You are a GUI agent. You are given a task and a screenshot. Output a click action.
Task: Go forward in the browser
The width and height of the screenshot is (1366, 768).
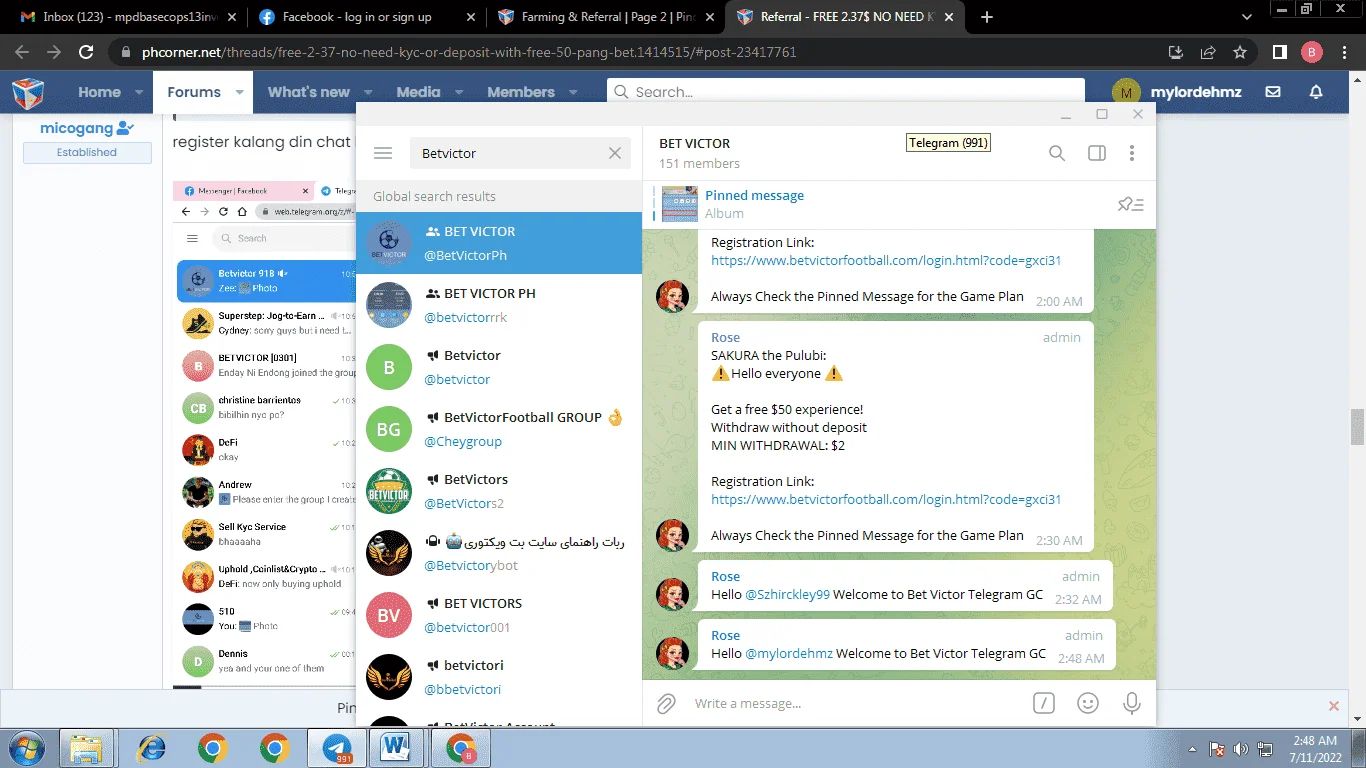(x=54, y=52)
